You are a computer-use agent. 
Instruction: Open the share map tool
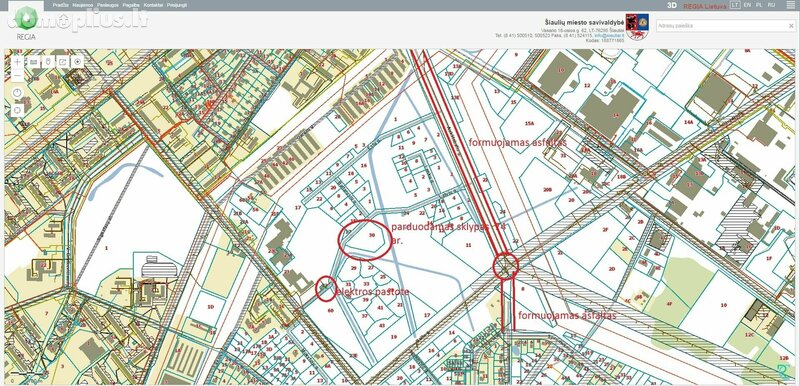tap(63, 62)
